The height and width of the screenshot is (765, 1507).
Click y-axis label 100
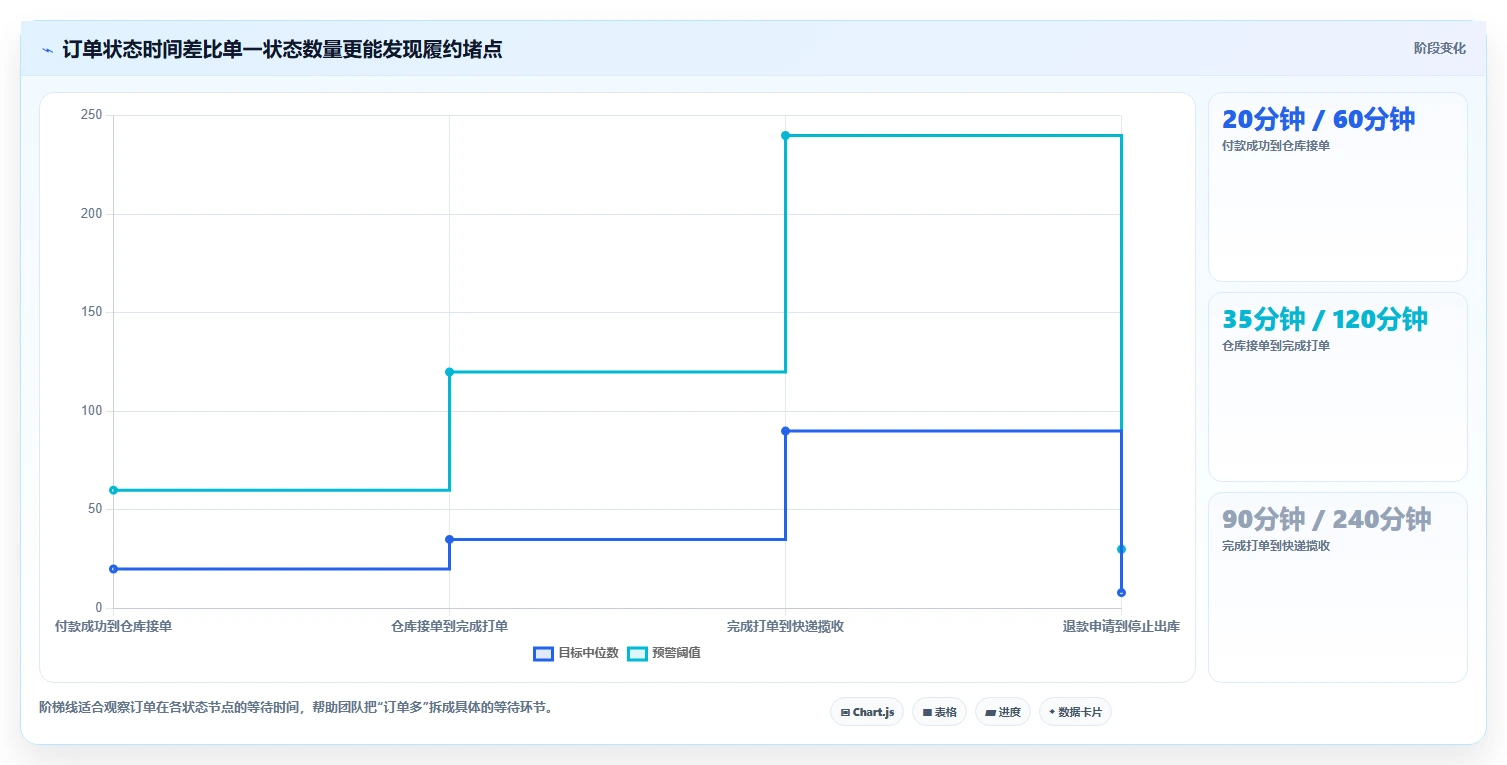point(91,411)
